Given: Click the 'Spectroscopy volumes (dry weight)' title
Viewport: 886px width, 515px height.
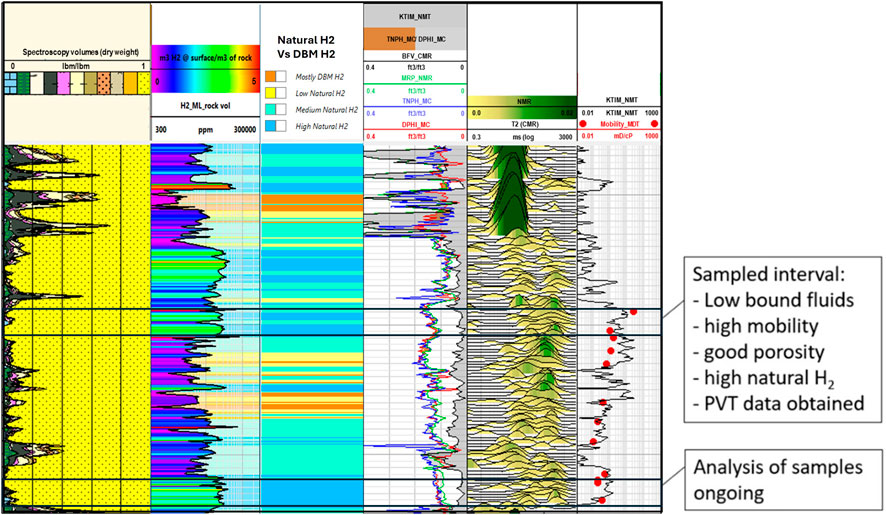Looking at the screenshot, I should click(x=81, y=52).
